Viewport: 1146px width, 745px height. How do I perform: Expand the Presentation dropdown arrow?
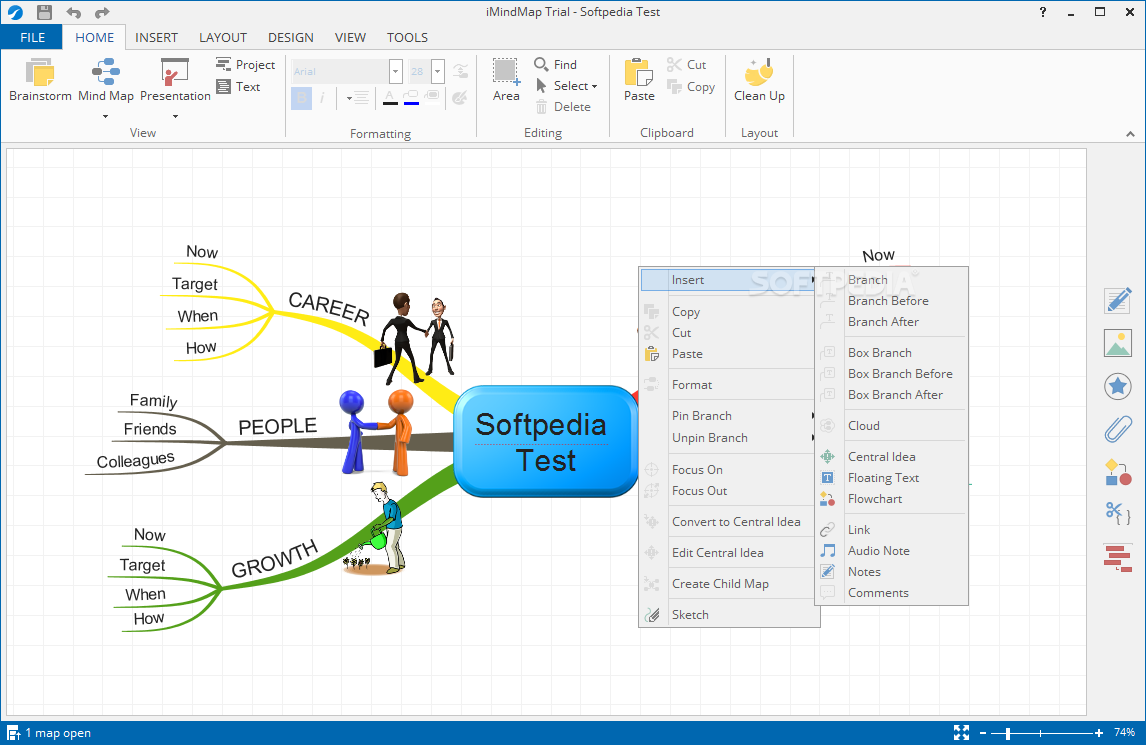click(x=175, y=116)
